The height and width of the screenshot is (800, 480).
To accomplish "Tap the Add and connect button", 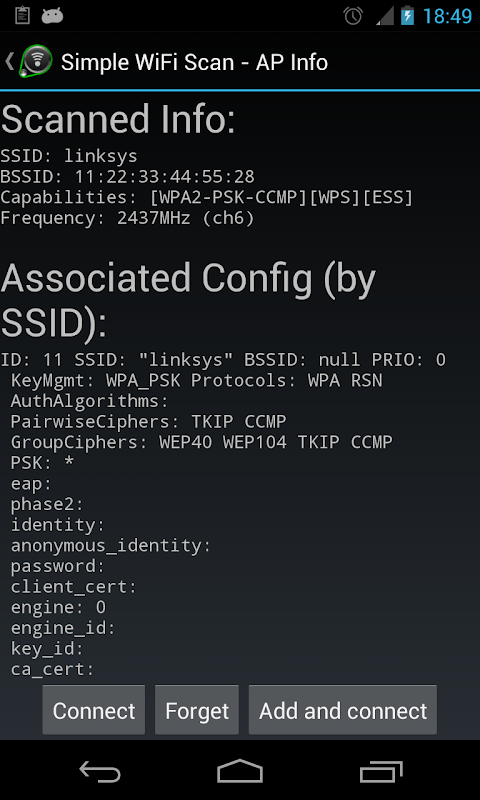I will [x=343, y=711].
